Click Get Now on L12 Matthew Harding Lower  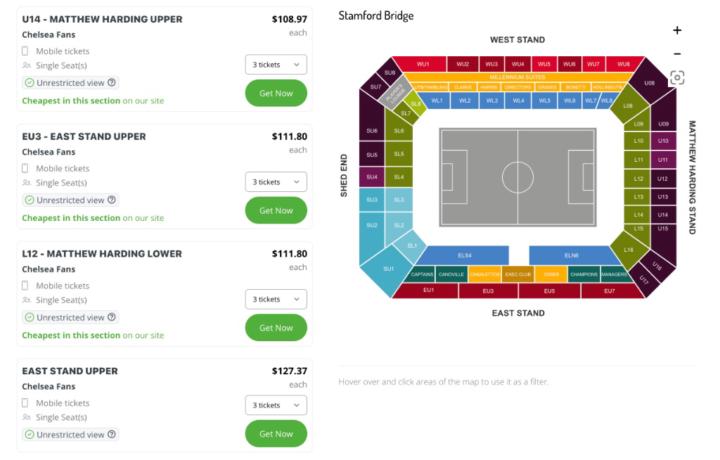tap(276, 328)
